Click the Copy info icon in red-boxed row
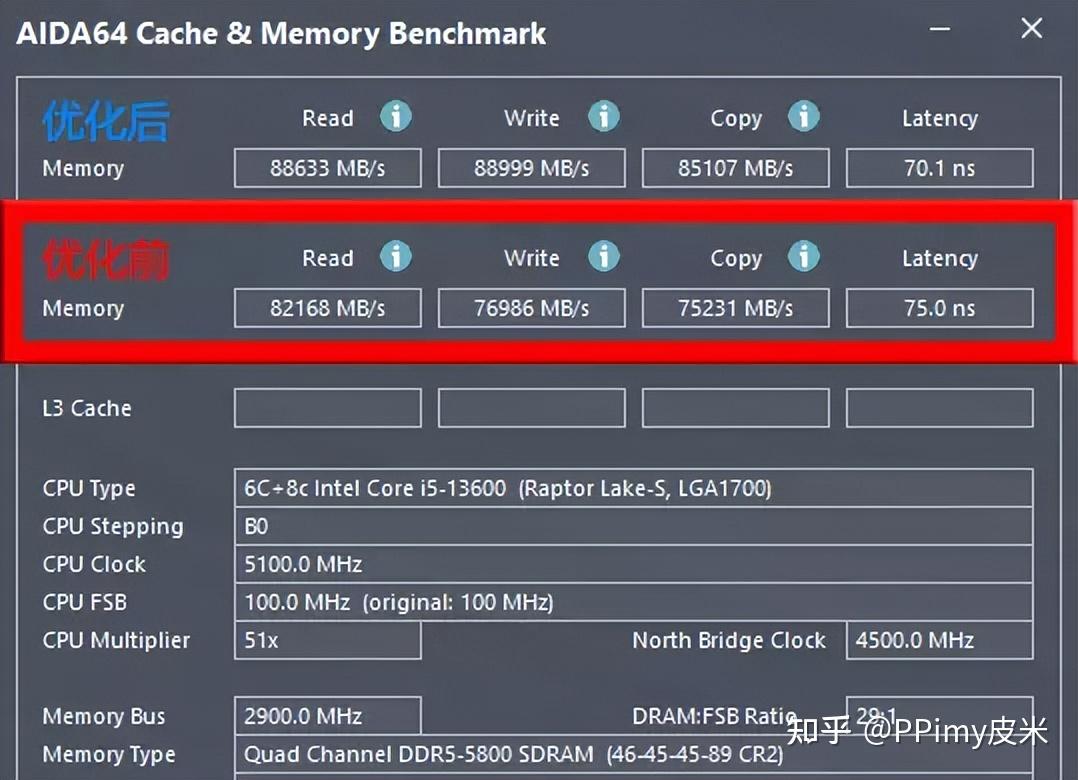This screenshot has width=1078, height=780. (804, 256)
